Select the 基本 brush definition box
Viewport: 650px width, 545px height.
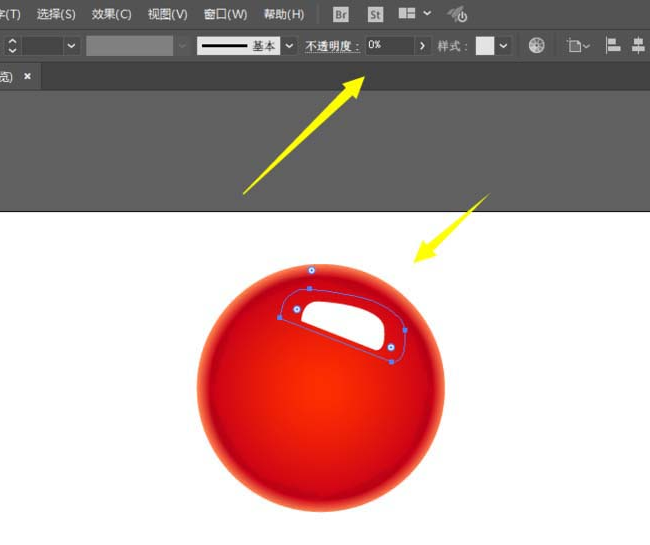(238, 46)
